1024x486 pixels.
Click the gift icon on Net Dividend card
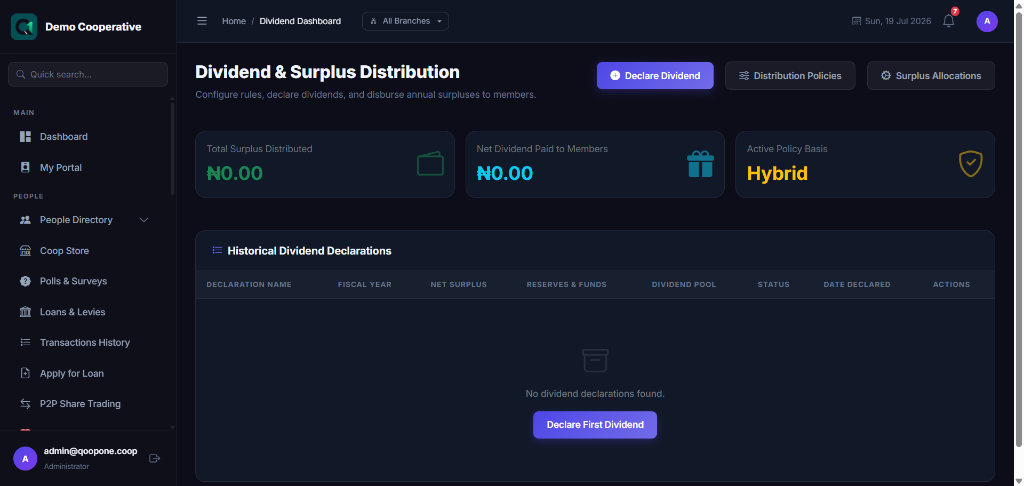(700, 164)
